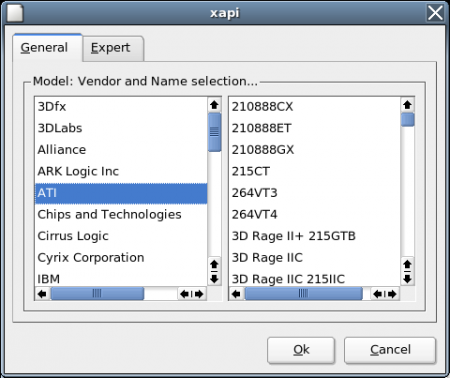Viewport: 450px width, 378px height.
Task: Confirm the selection with the Ok button
Action: [301, 350]
